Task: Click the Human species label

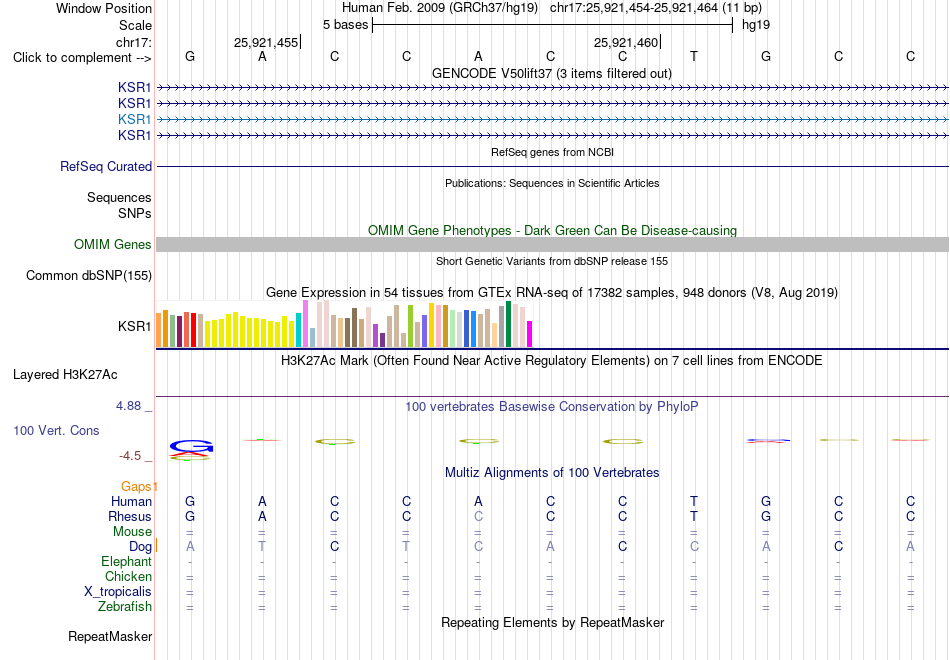Action: tap(131, 501)
